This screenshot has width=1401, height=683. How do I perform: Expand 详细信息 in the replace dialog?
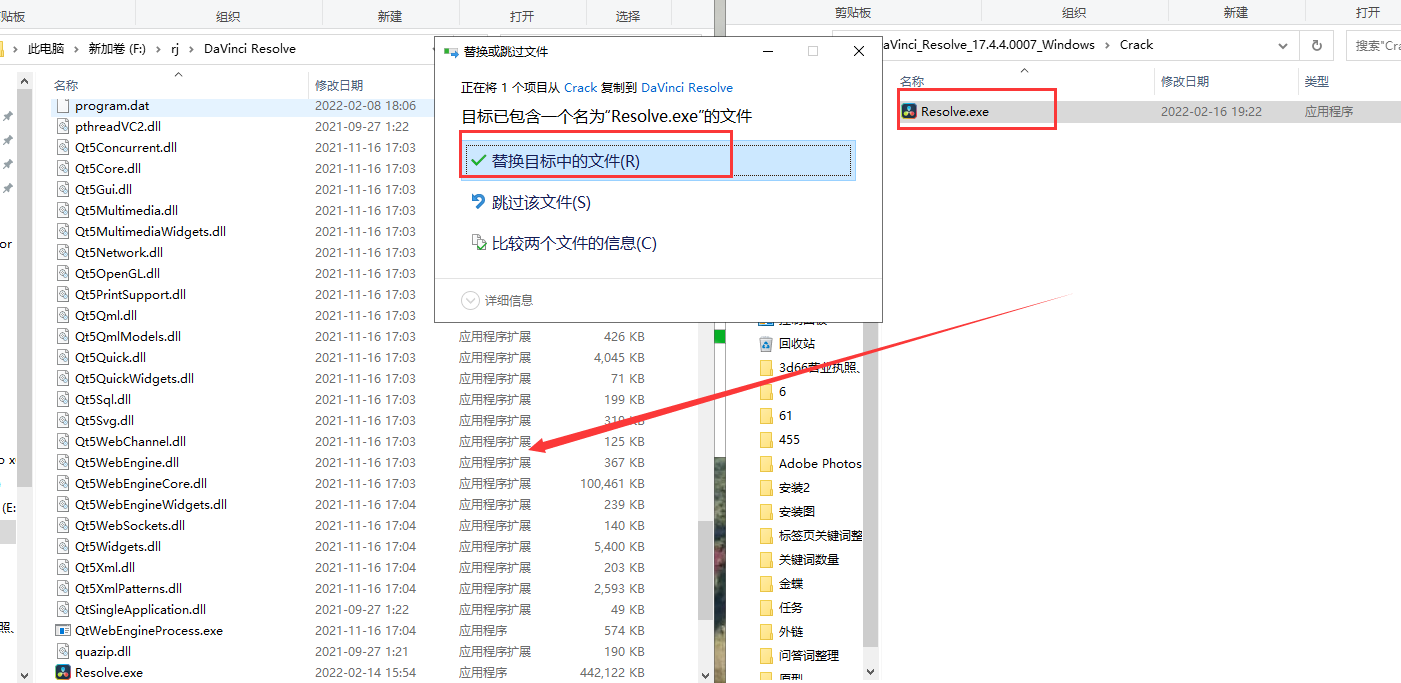(x=497, y=300)
